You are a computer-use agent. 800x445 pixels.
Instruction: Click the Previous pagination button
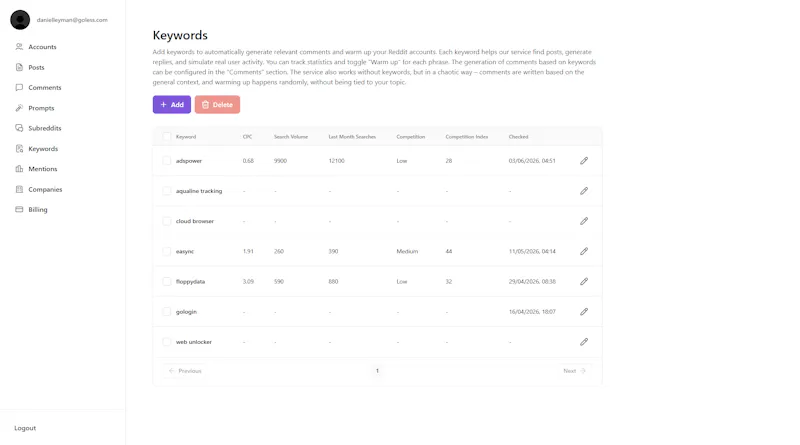click(185, 371)
